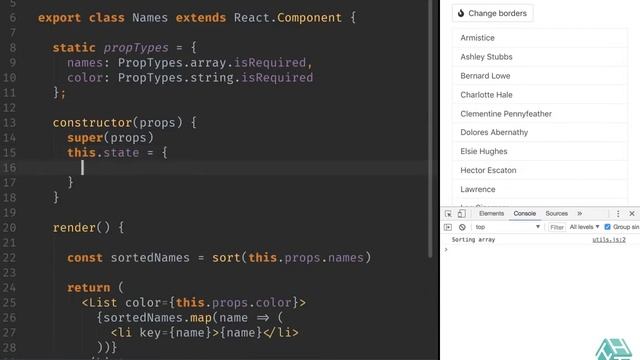Click 'super(props)' on line 14
This screenshot has height=360, width=640.
click(x=110, y=138)
